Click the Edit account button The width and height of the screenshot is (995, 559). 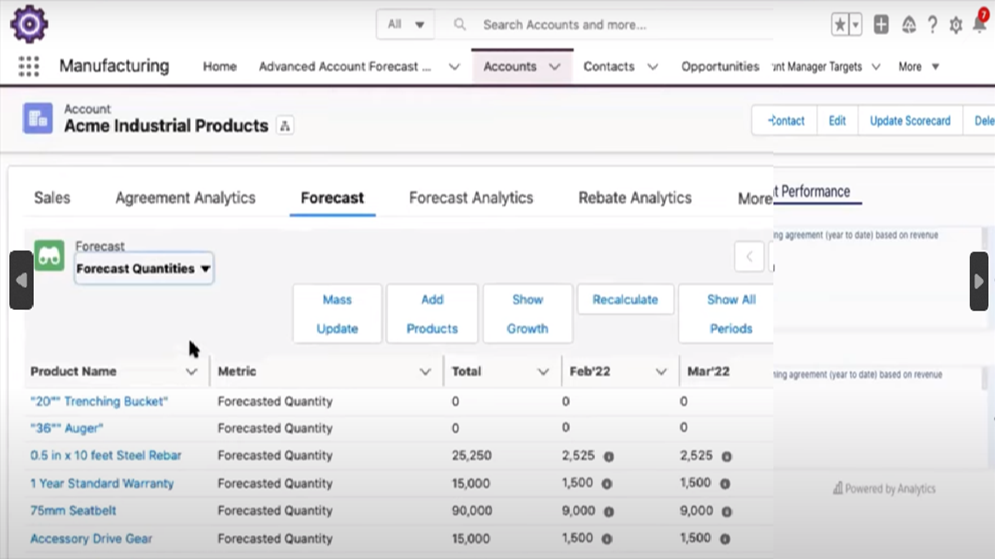[x=837, y=121]
